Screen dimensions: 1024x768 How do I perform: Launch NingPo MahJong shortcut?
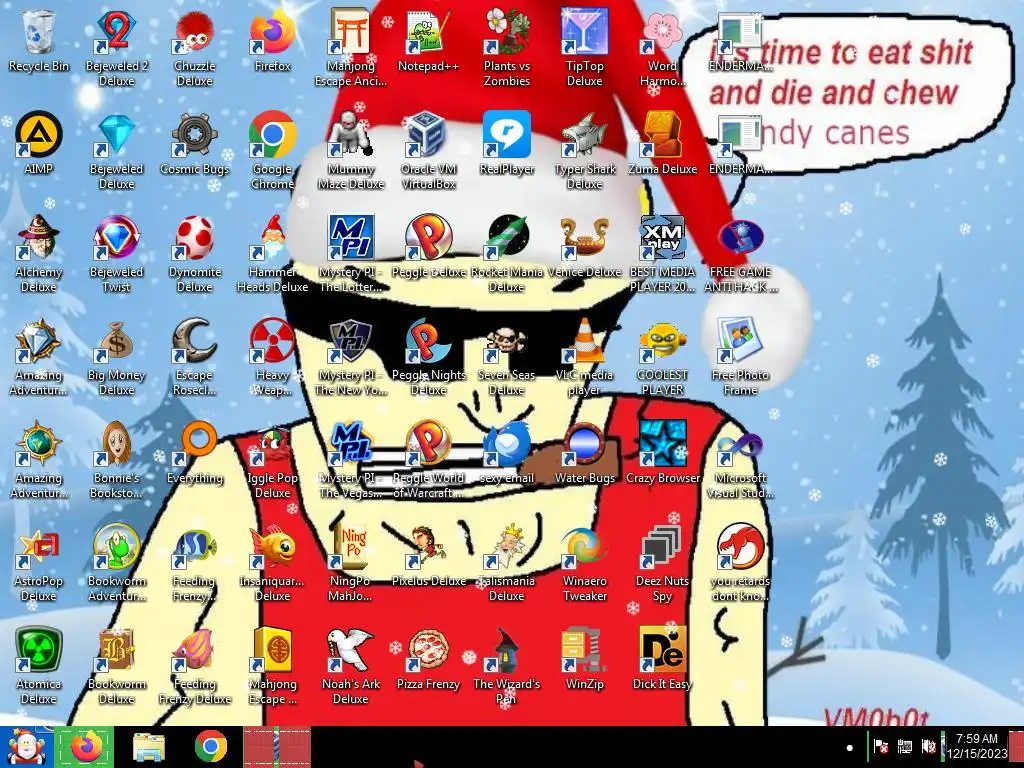[351, 564]
